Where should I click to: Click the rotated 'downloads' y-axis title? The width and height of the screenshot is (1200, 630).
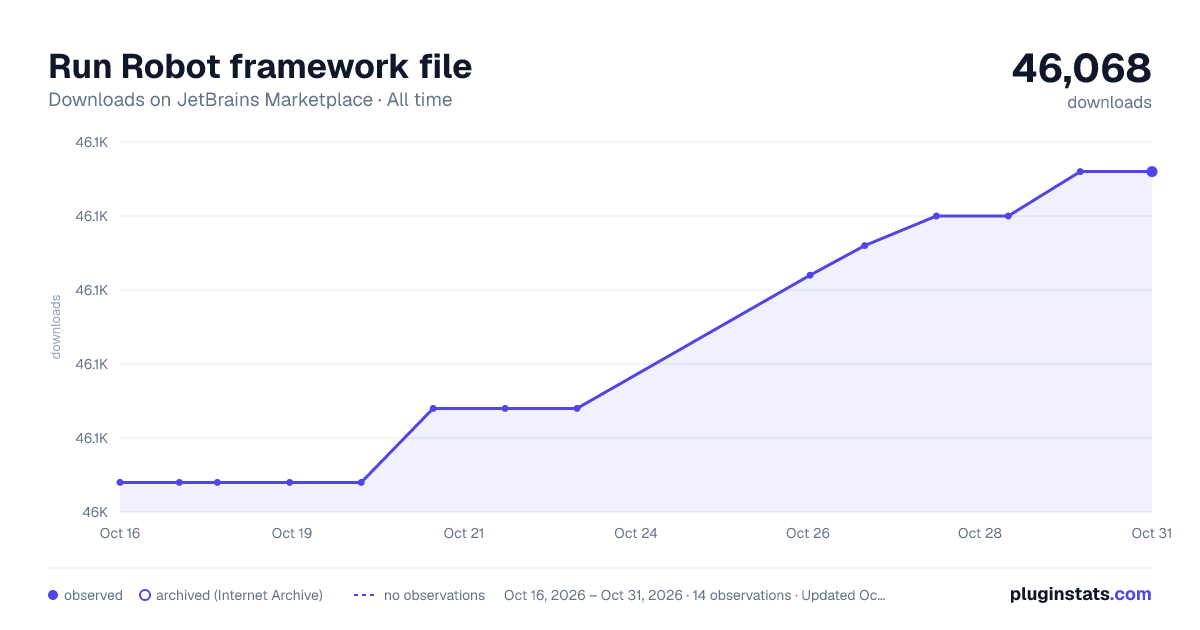56,326
